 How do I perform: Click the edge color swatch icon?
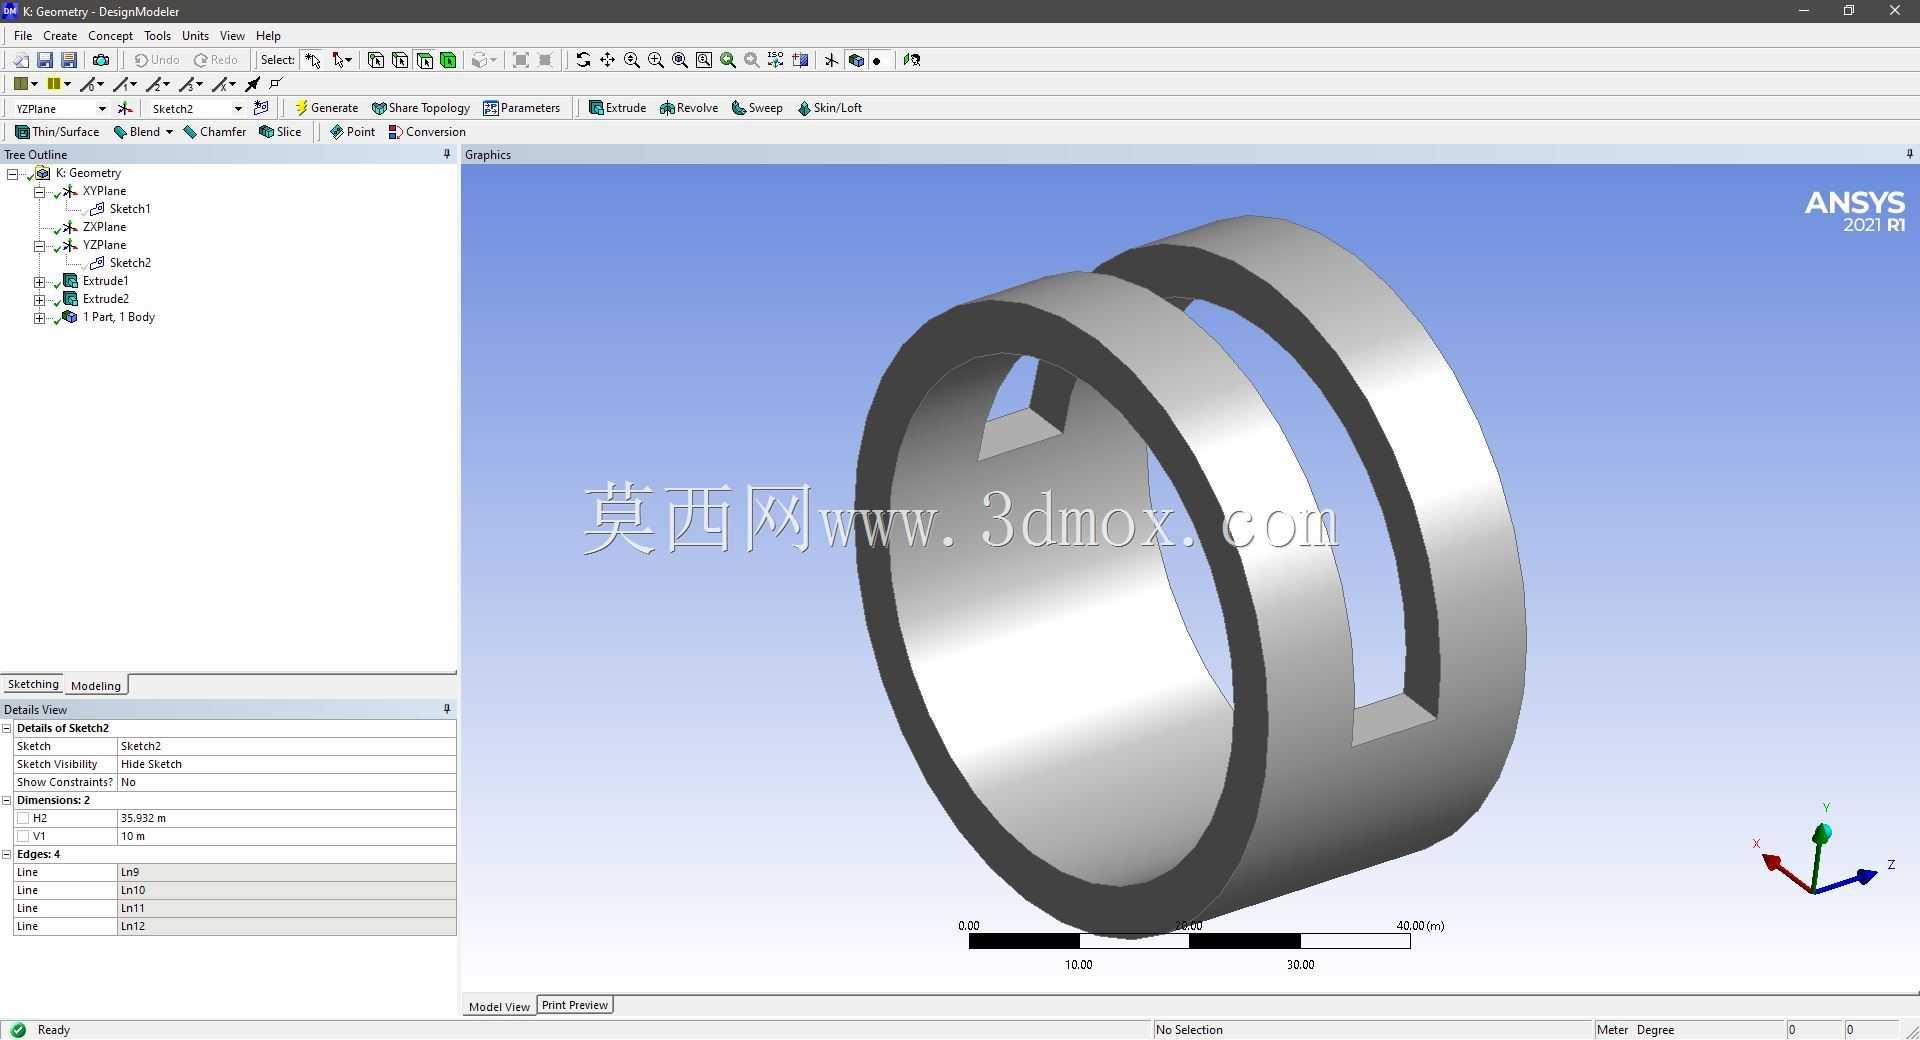tap(54, 84)
